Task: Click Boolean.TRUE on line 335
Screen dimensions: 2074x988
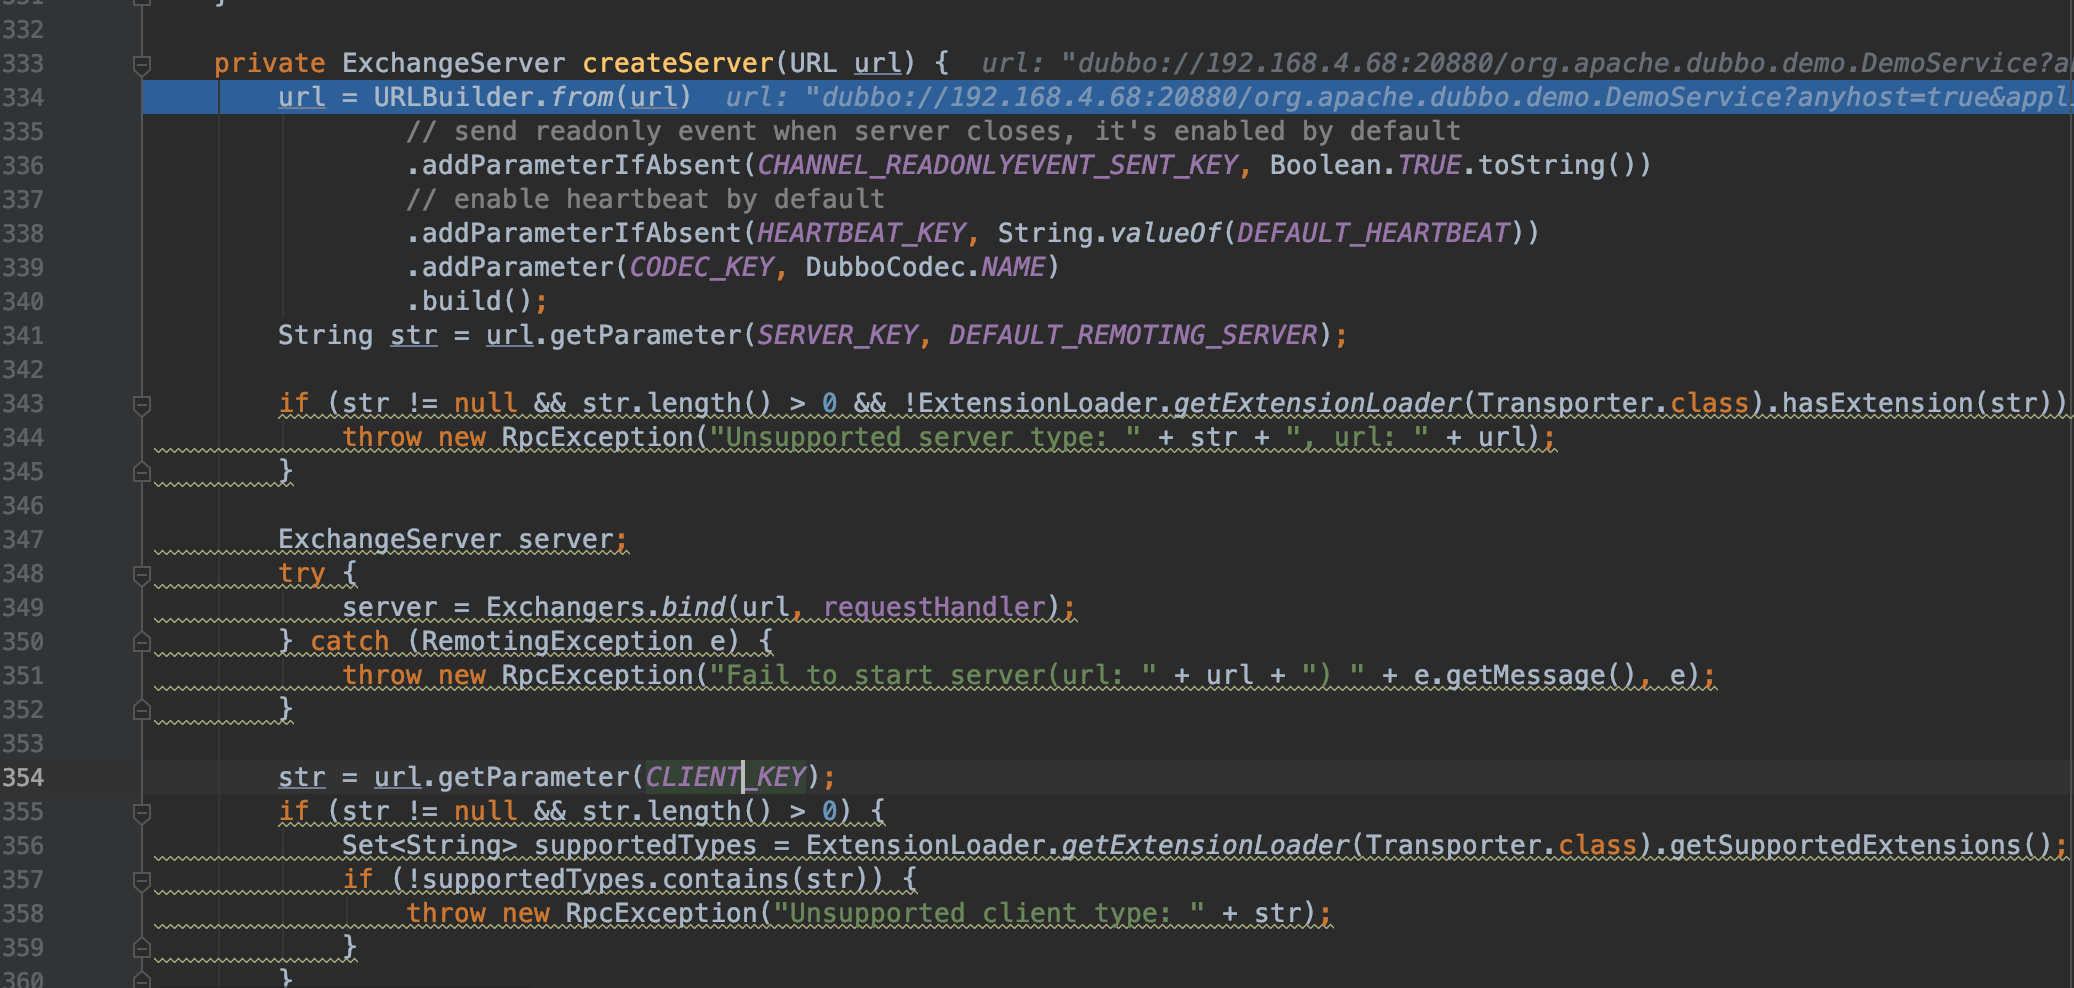Action: click(x=1365, y=165)
